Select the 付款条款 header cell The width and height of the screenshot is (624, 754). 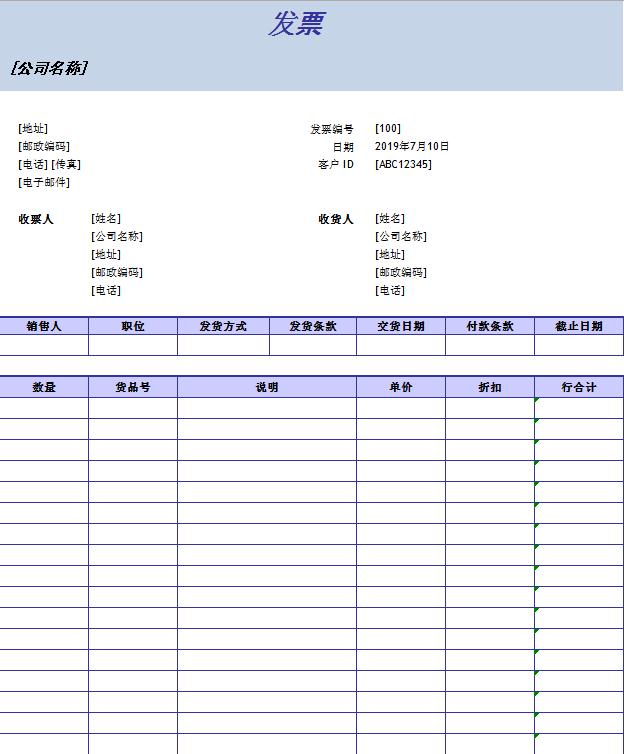pyautogui.click(x=489, y=326)
